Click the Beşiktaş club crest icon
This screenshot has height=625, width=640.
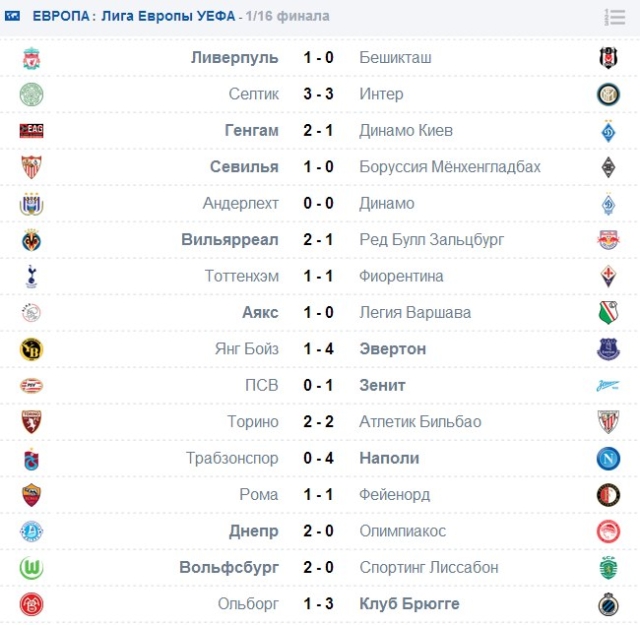click(x=608, y=58)
